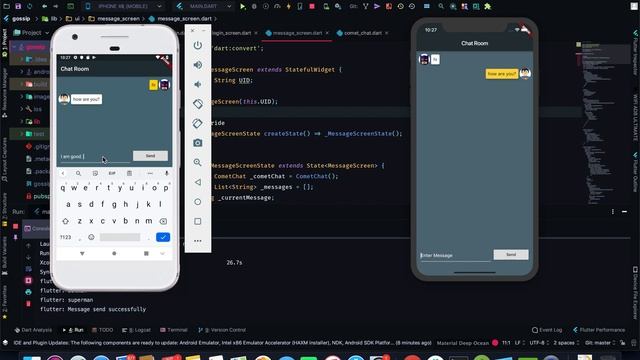This screenshot has height=360, width=640.
Task: Click Send button on iPhone simulator
Action: click(x=511, y=254)
